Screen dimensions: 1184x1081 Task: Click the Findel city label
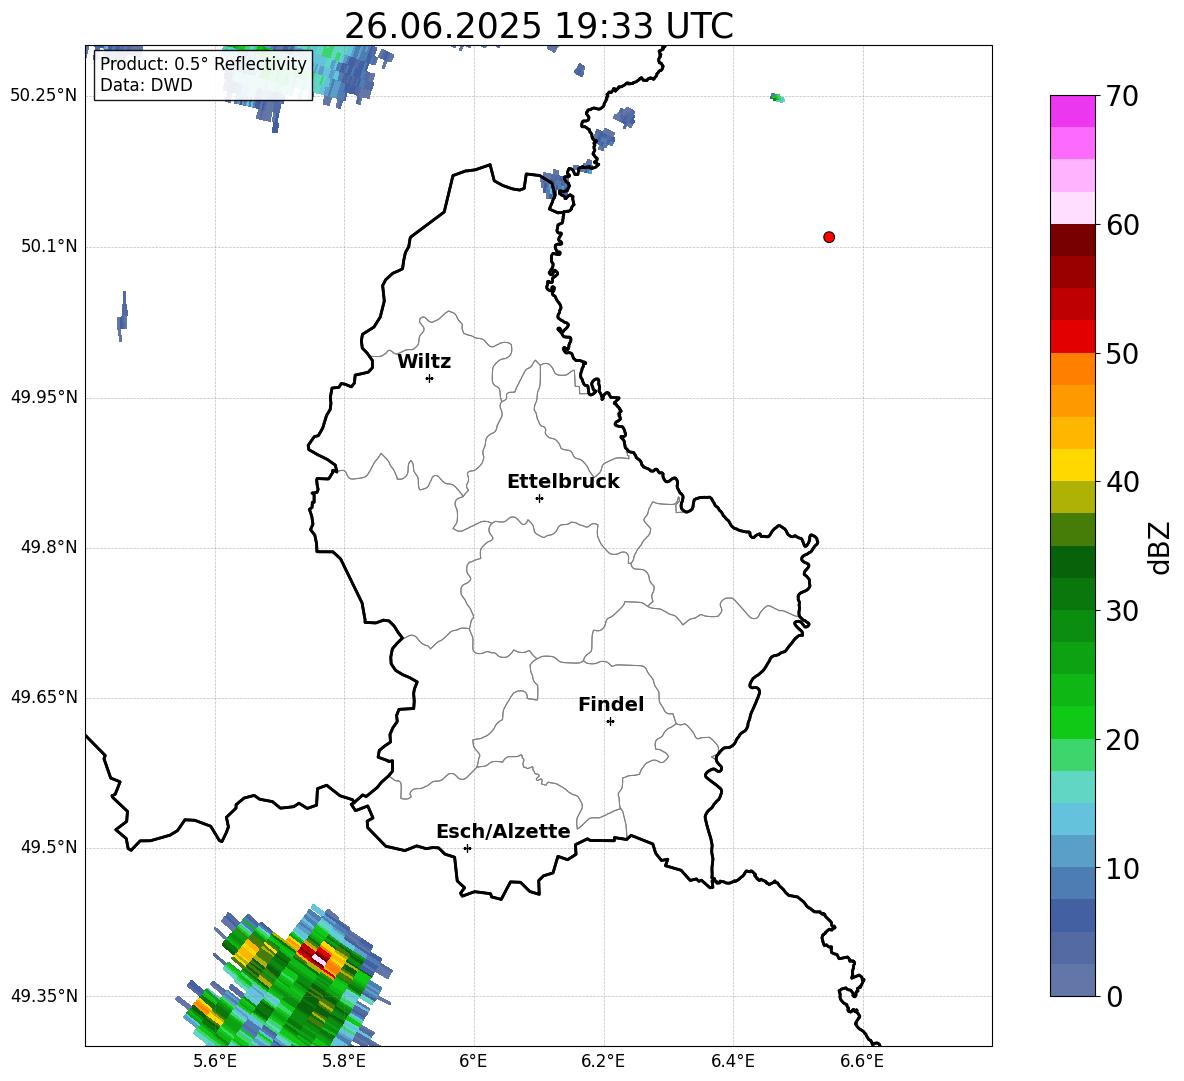(x=611, y=704)
